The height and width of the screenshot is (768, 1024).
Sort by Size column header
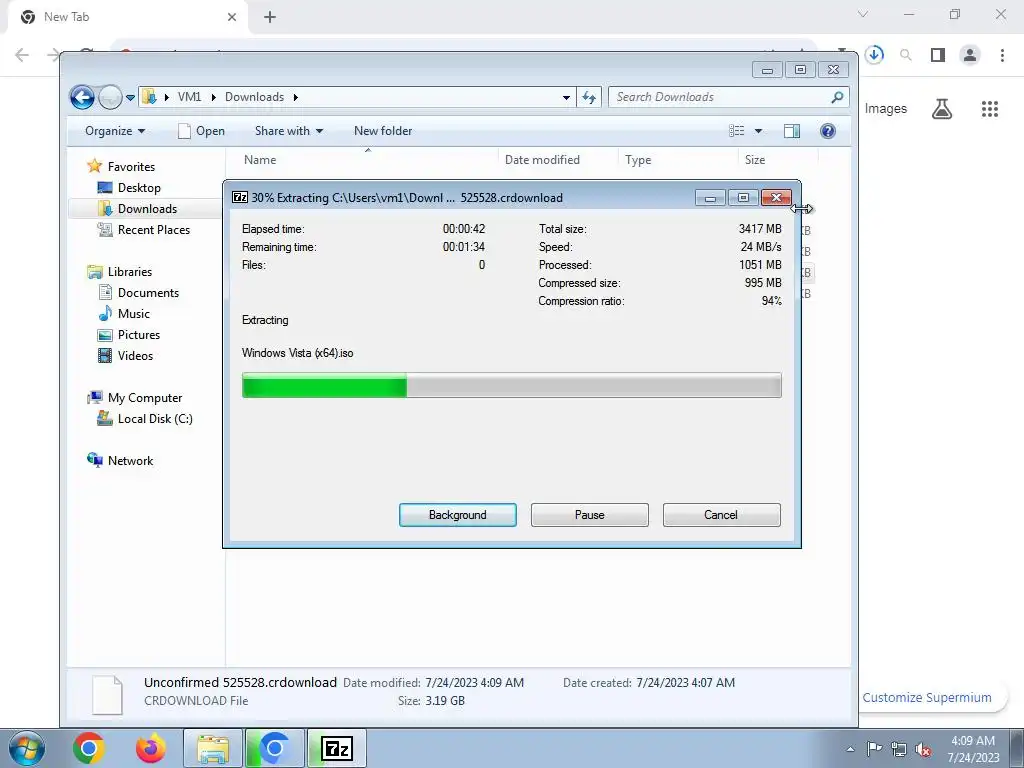pyautogui.click(x=755, y=159)
